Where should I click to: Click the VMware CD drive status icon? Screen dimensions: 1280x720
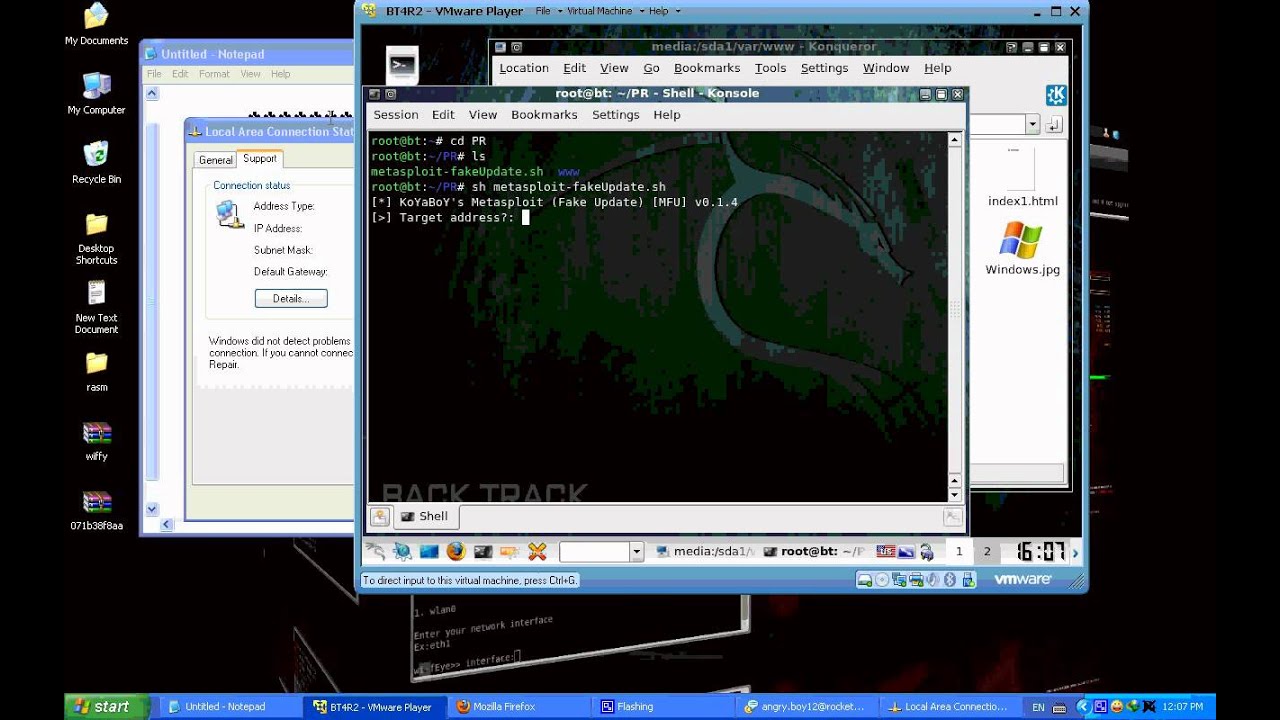pyautogui.click(x=882, y=580)
